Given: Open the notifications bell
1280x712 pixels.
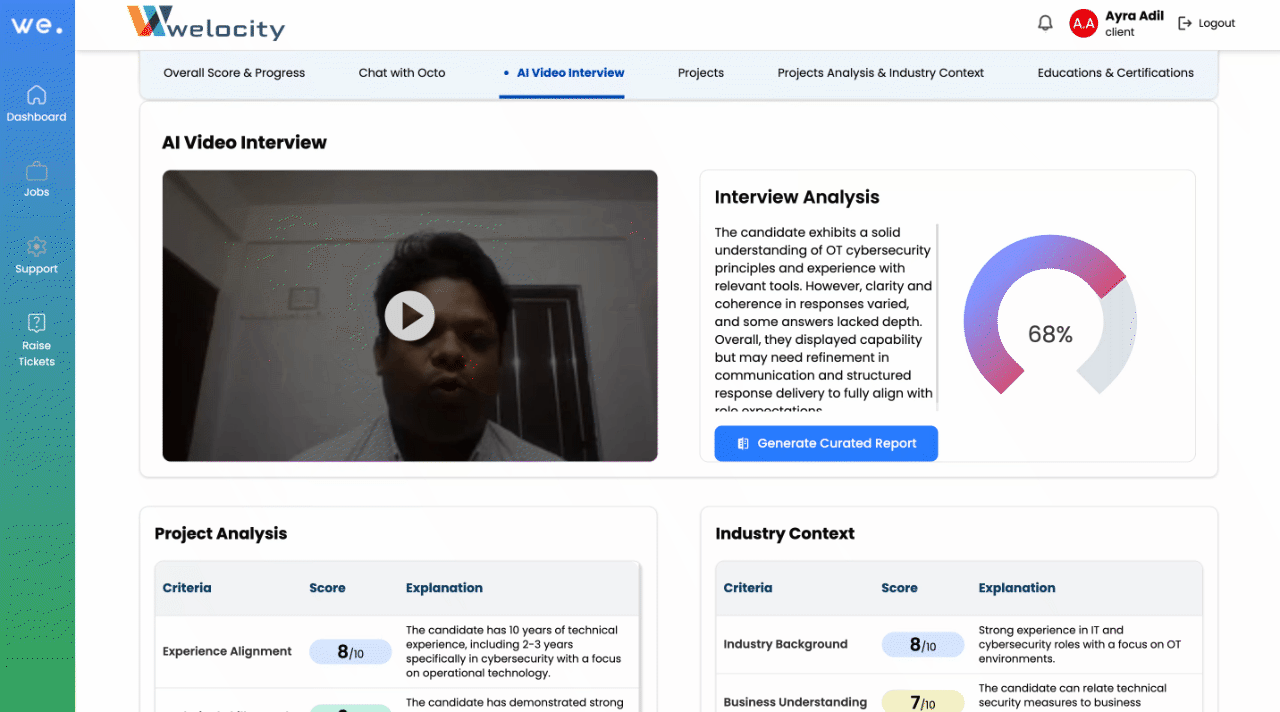Looking at the screenshot, I should click(1045, 23).
